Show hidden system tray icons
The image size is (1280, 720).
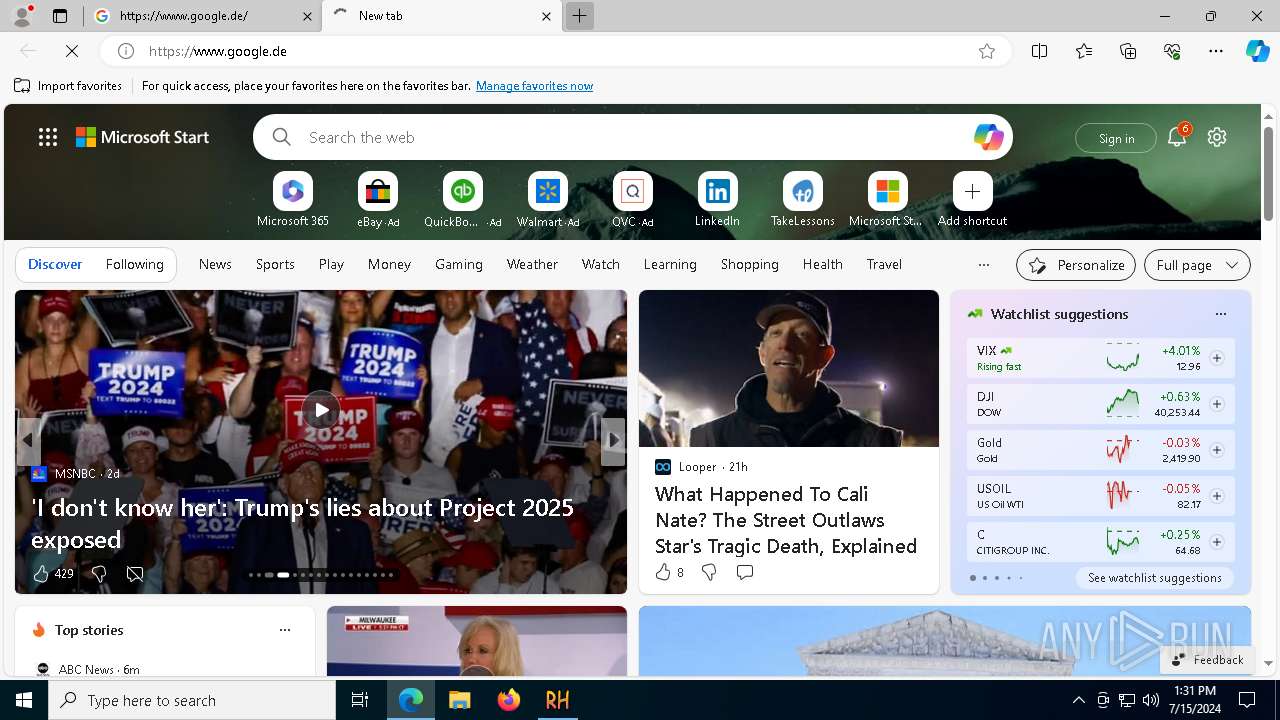tap(1078, 700)
